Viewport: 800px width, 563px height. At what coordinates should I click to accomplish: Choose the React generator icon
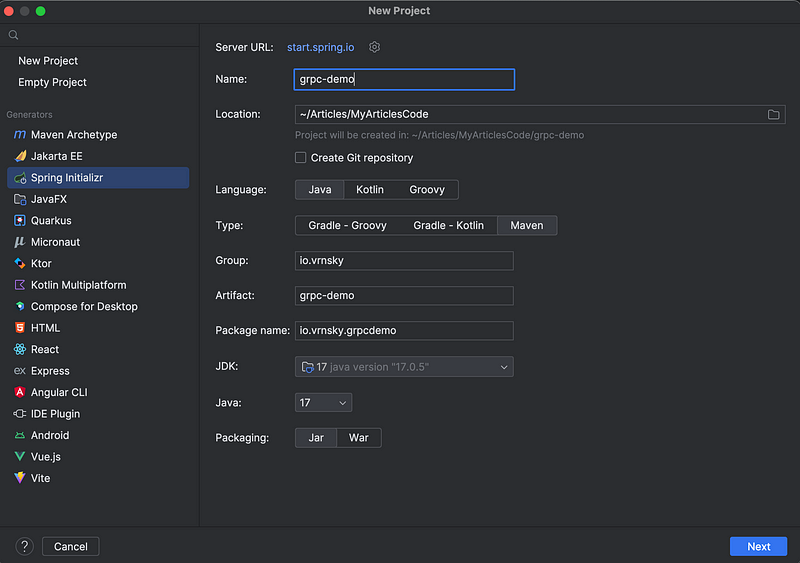tap(20, 350)
